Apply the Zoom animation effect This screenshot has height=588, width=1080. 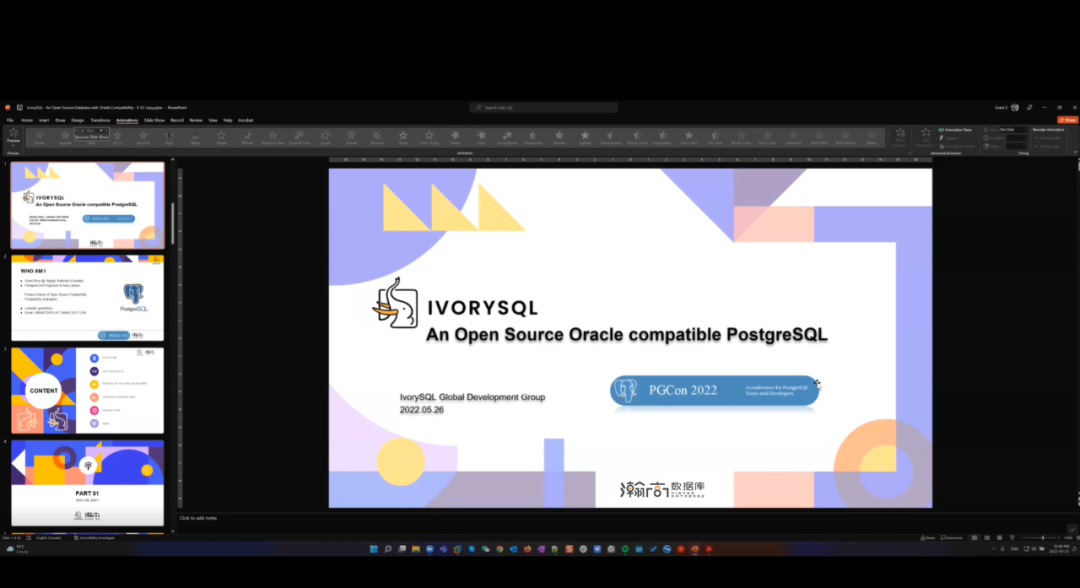[325, 138]
